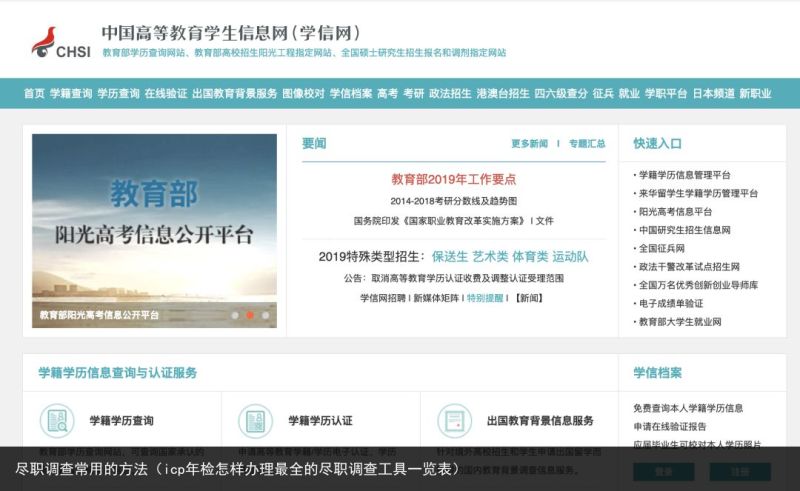Open 新职业 nav item

tap(756, 93)
